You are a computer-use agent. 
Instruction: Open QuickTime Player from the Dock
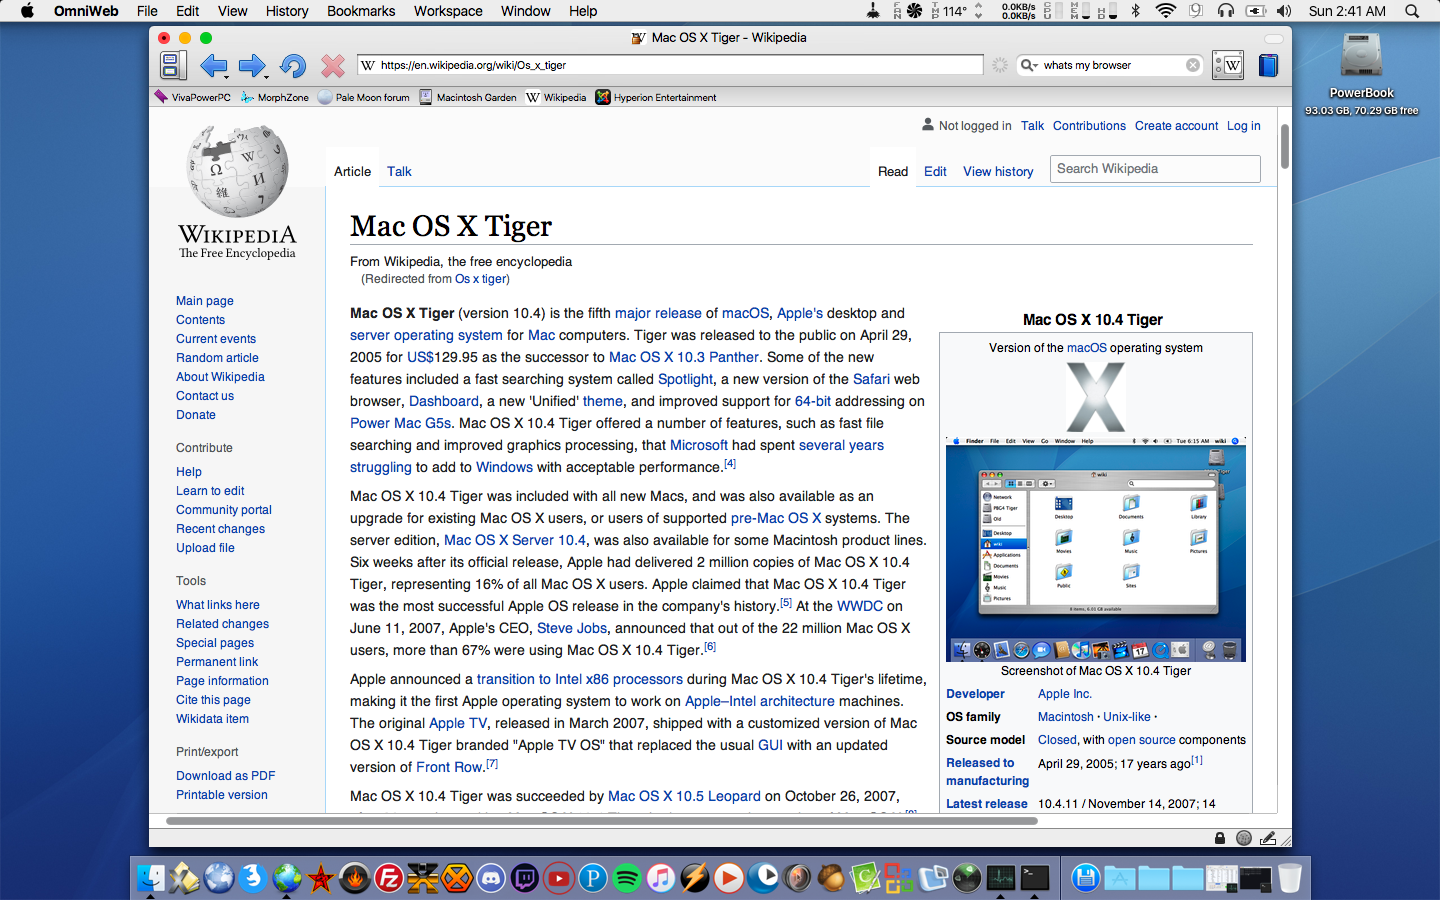(x=763, y=878)
